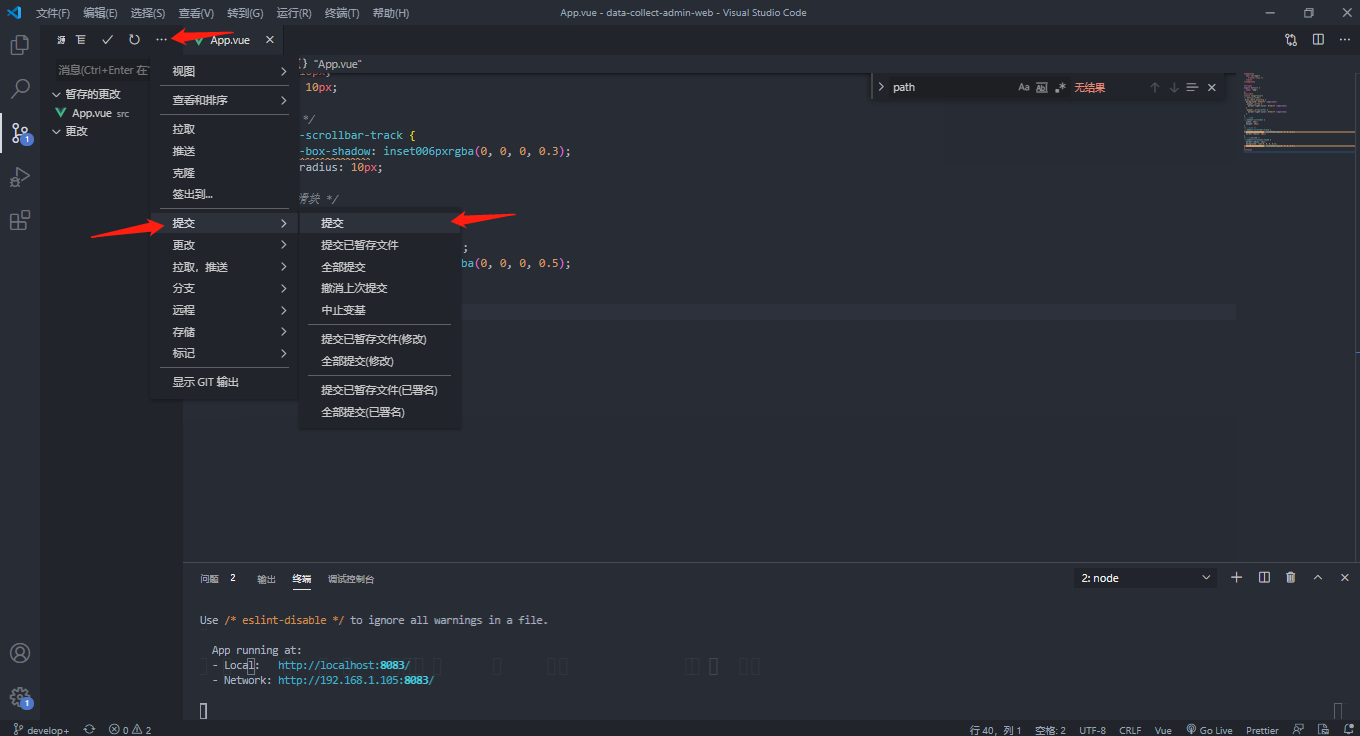
Task: Open the 192.168.1.105:8083 network link
Action: tap(356, 680)
